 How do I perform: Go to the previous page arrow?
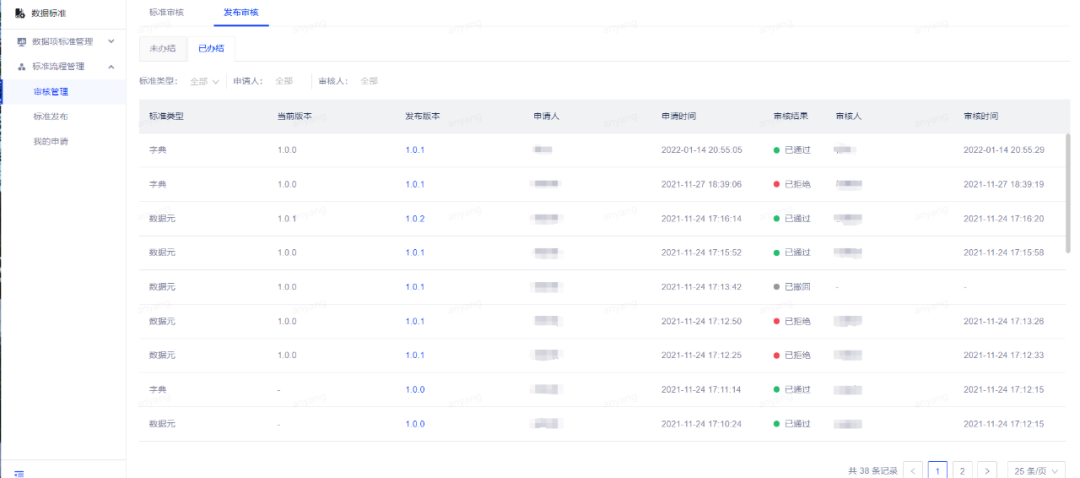coord(913,471)
